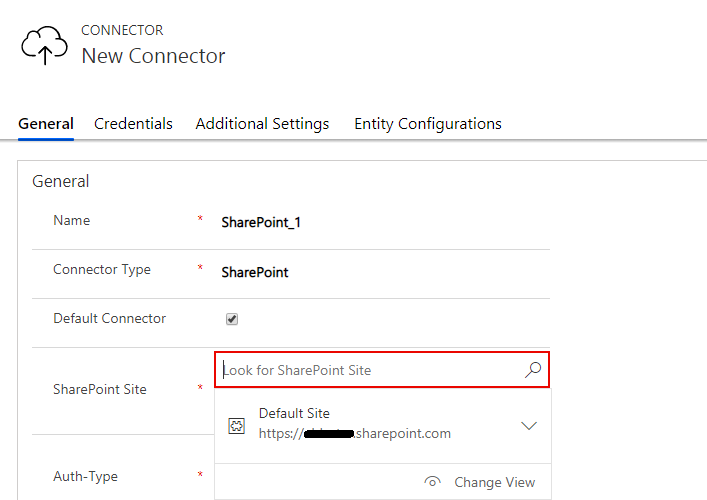Switch to the General tab
Screen dimensions: 707x500
point(46,124)
